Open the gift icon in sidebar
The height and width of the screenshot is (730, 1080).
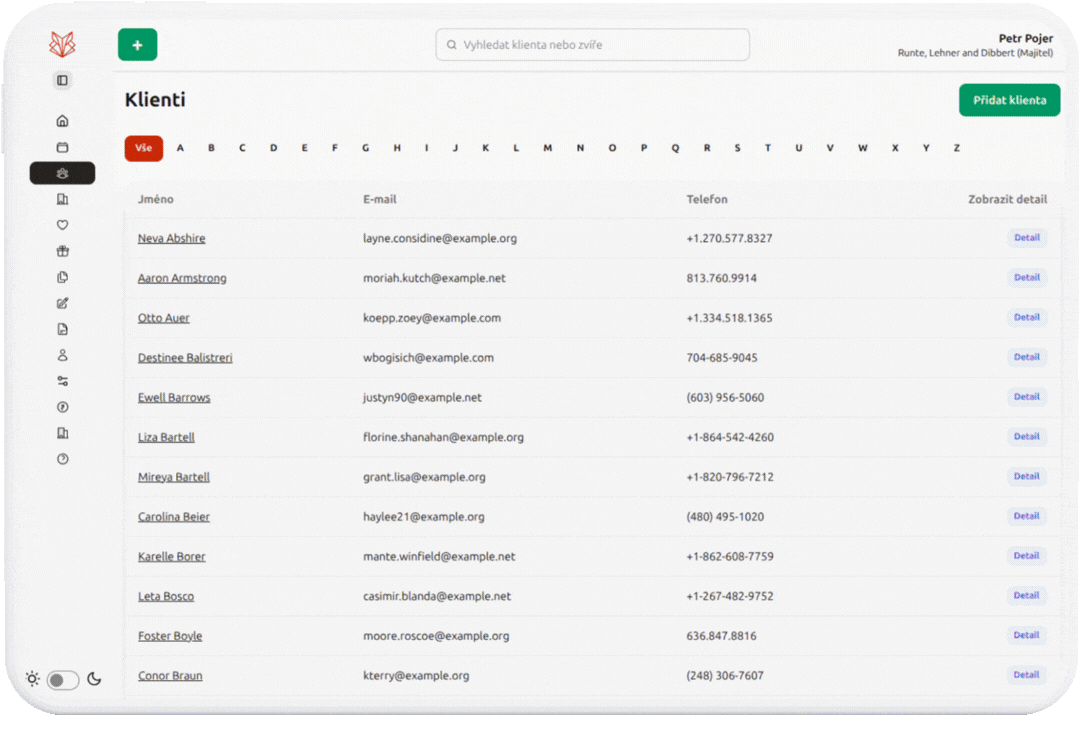62,251
